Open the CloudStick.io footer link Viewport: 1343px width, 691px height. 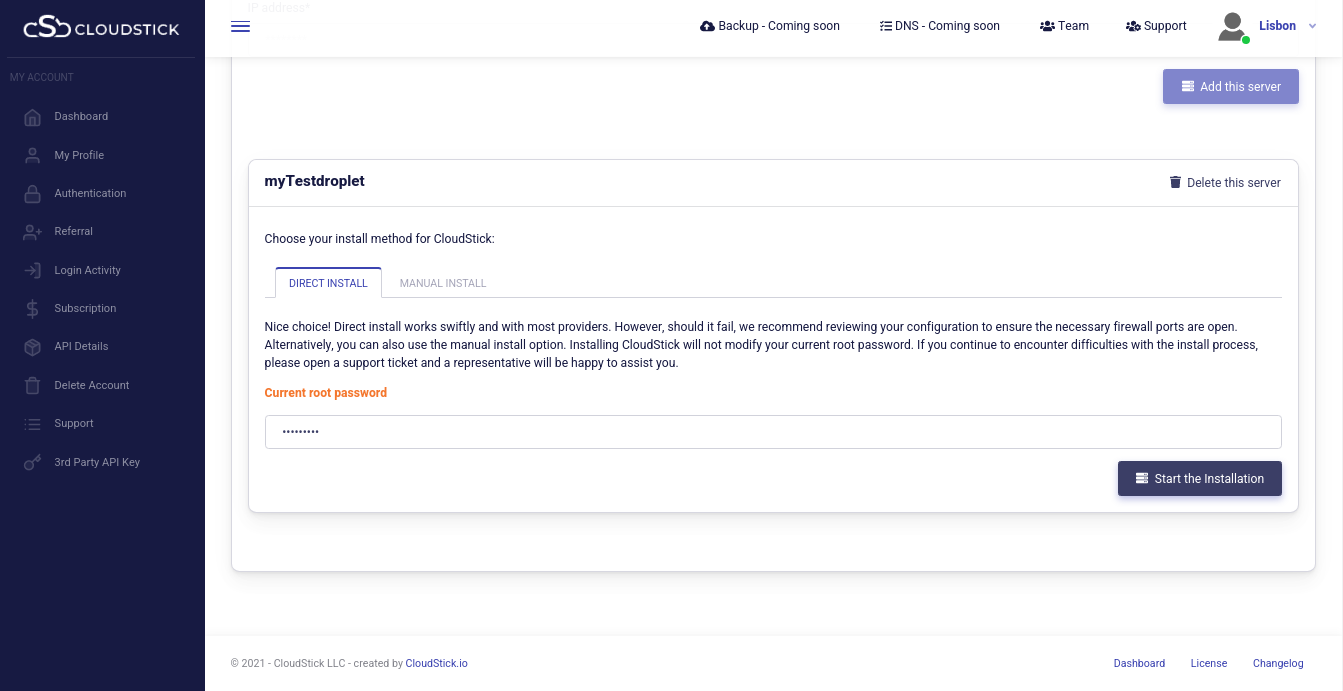pyautogui.click(x=436, y=663)
